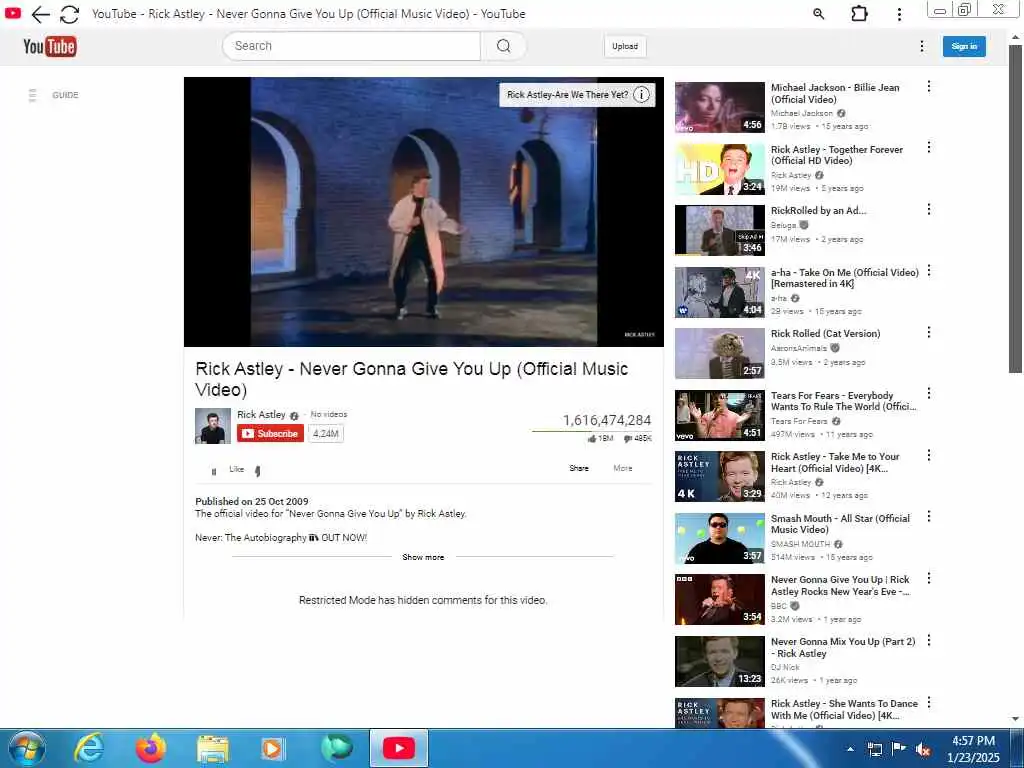Open options for Rick Rolled Cat Version

point(929,332)
